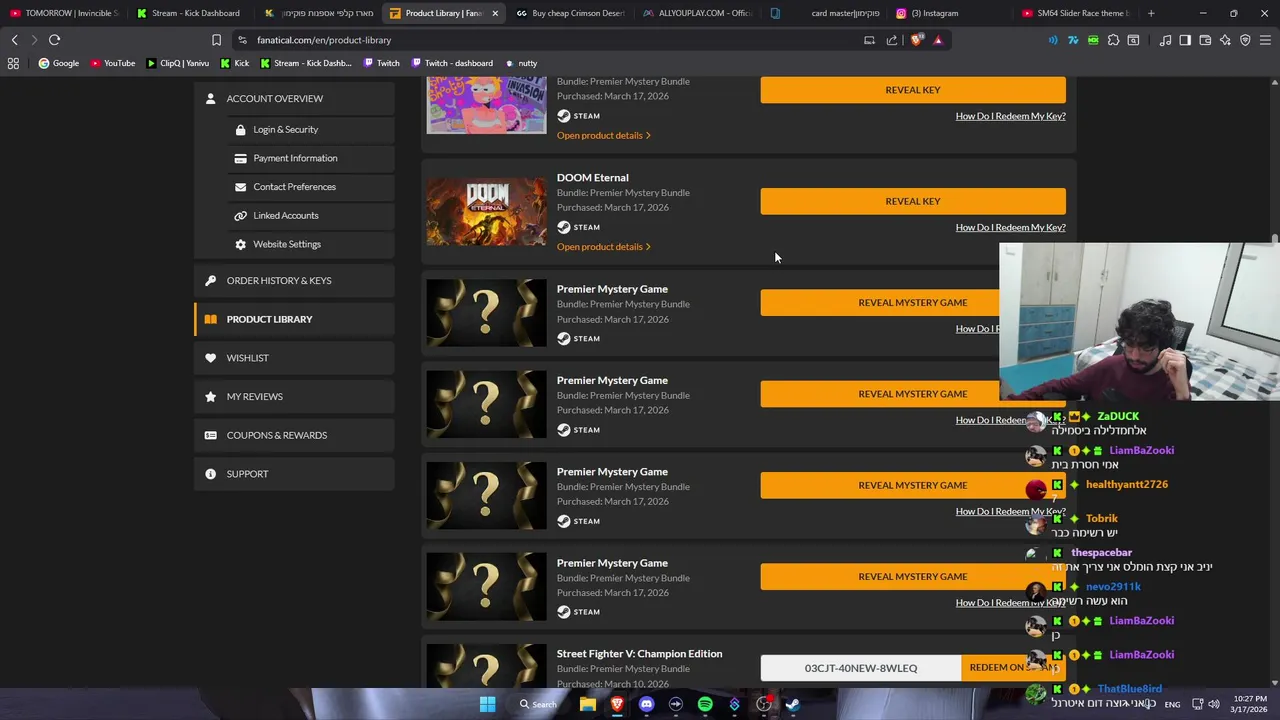Screen dimensions: 1280x720
Task: Expand product details above DOOM Eternal
Action: tap(604, 135)
